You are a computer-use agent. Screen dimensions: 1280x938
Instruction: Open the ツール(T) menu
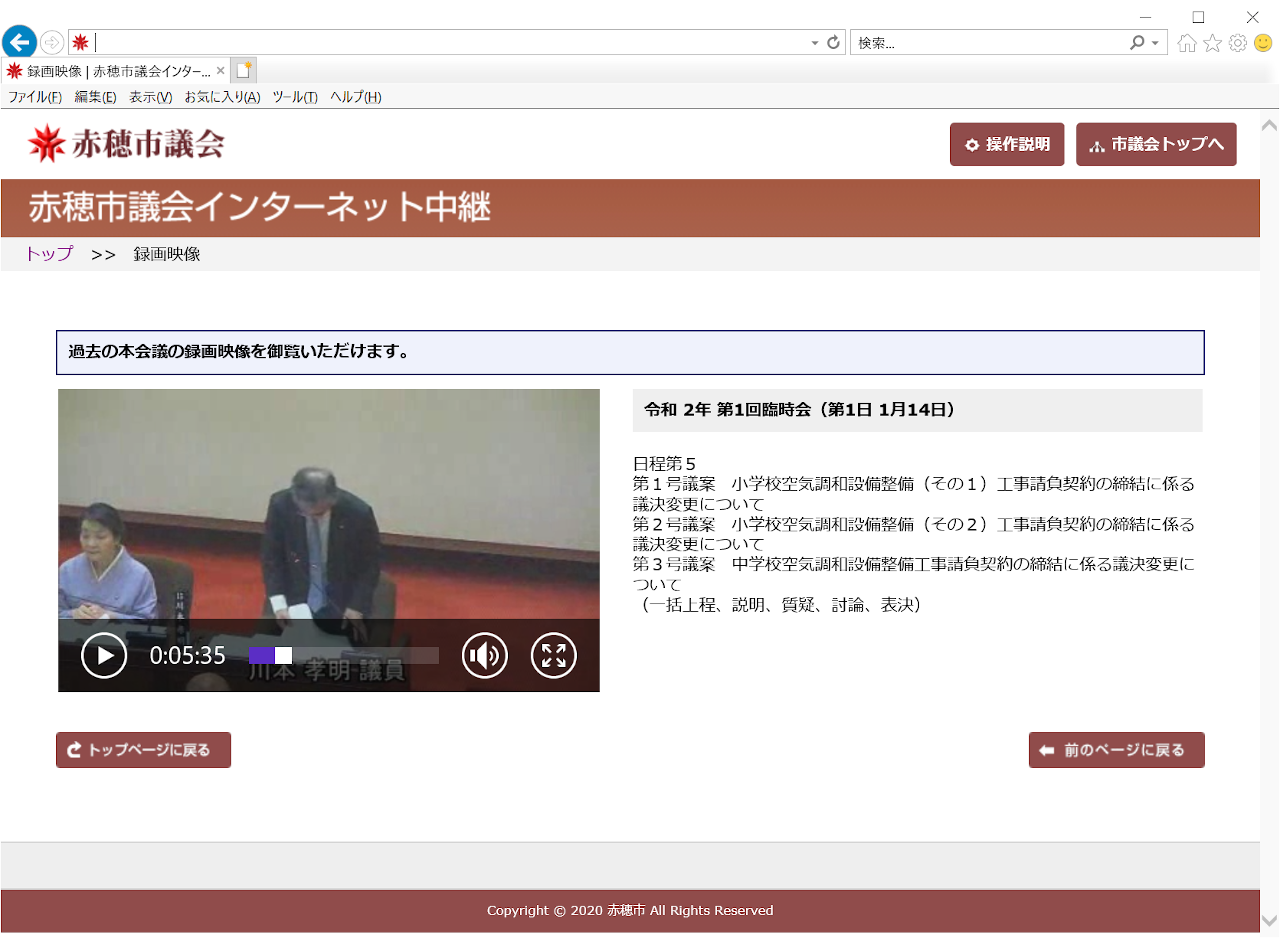pos(295,97)
